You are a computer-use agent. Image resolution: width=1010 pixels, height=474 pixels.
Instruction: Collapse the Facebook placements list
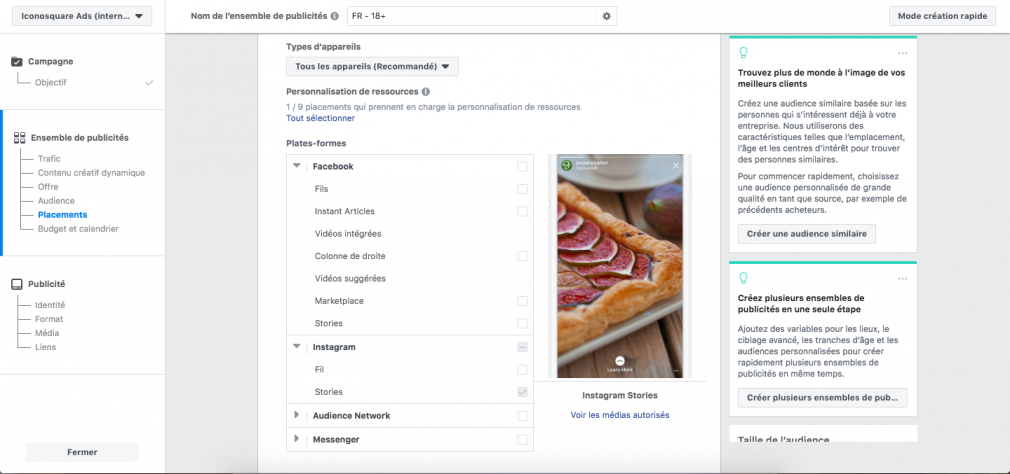pyautogui.click(x=296, y=166)
